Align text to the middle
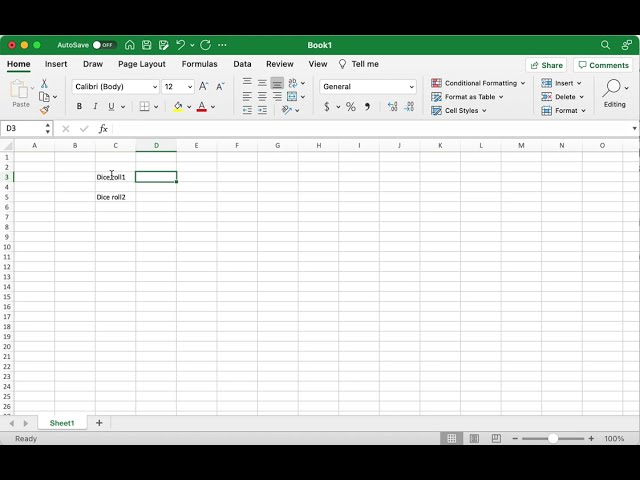Screen dimensions: 640x480 click(x=262, y=83)
